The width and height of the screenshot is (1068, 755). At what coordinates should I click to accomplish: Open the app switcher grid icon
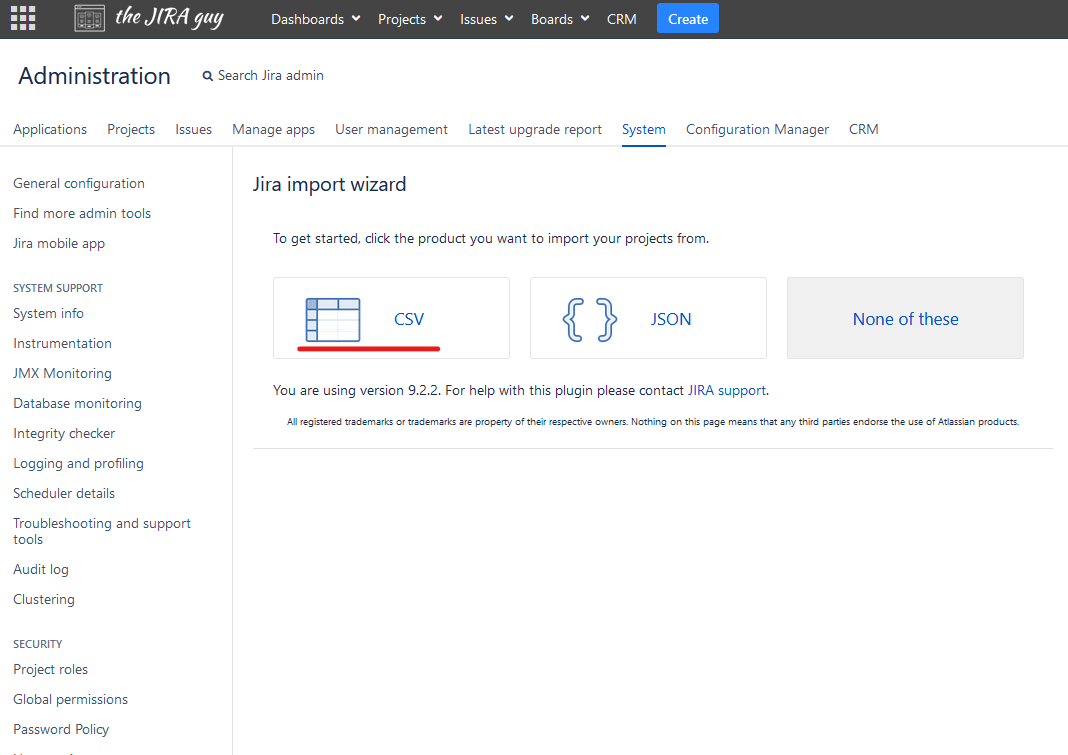[x=22, y=18]
